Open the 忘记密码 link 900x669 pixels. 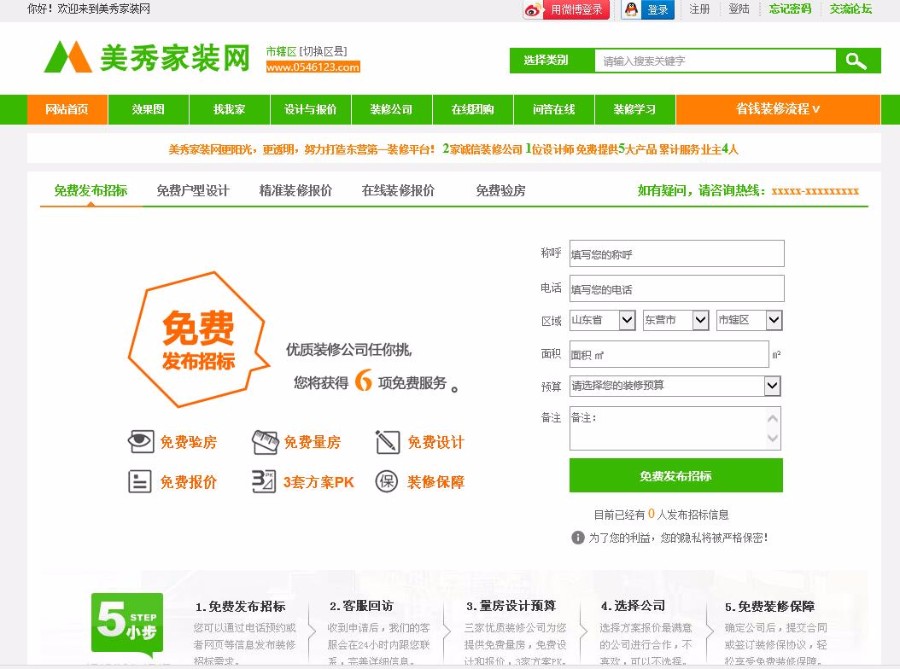point(789,11)
